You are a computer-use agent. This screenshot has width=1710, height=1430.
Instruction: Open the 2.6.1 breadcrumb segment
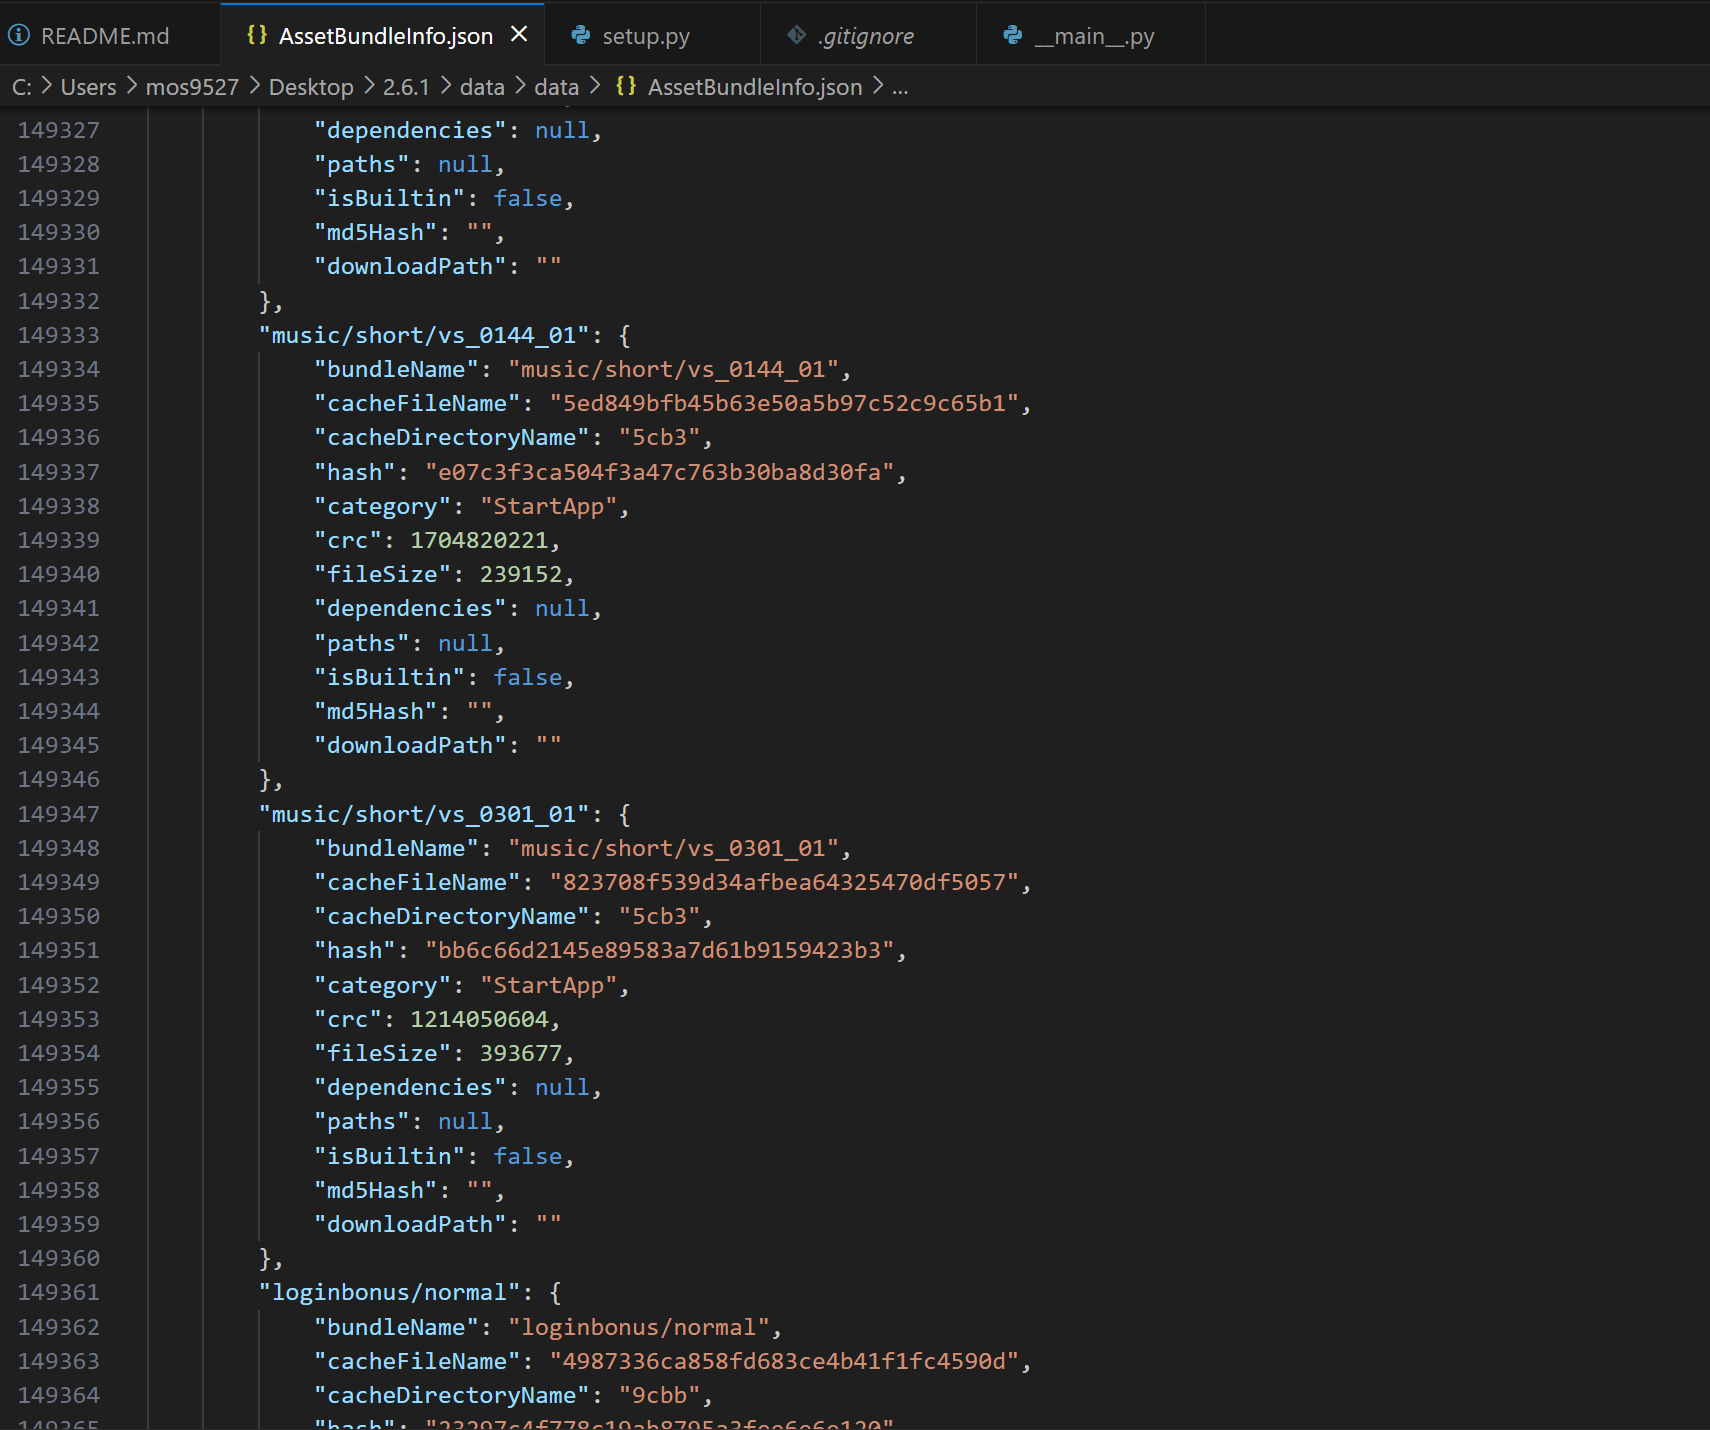point(406,87)
